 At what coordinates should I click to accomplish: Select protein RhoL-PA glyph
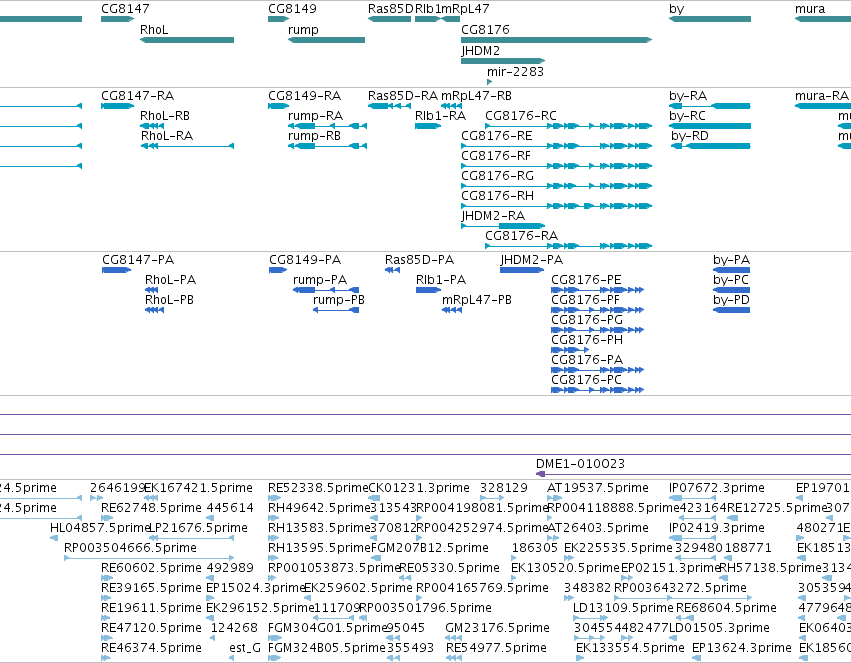[x=151, y=290]
